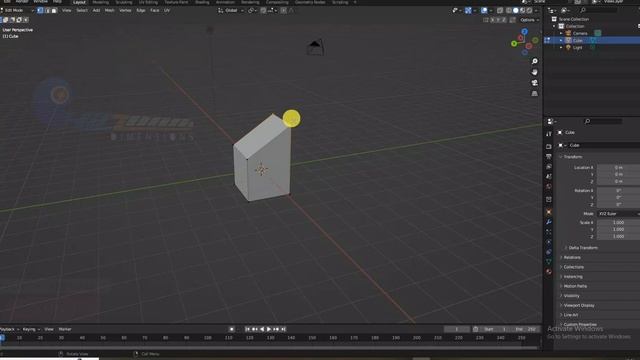The width and height of the screenshot is (640, 360).
Task: Click the blue Z axis on navigation gizmo
Action: [x=524, y=31]
